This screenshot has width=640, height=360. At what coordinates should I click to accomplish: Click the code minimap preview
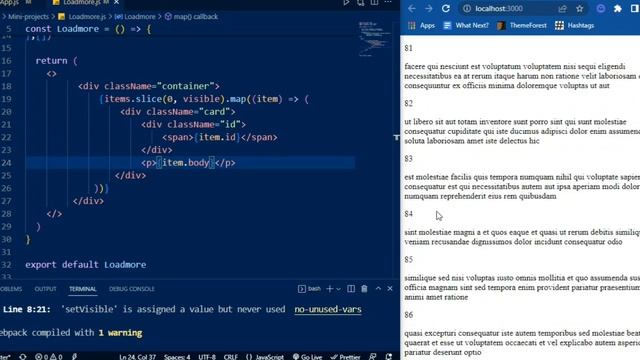point(374,39)
